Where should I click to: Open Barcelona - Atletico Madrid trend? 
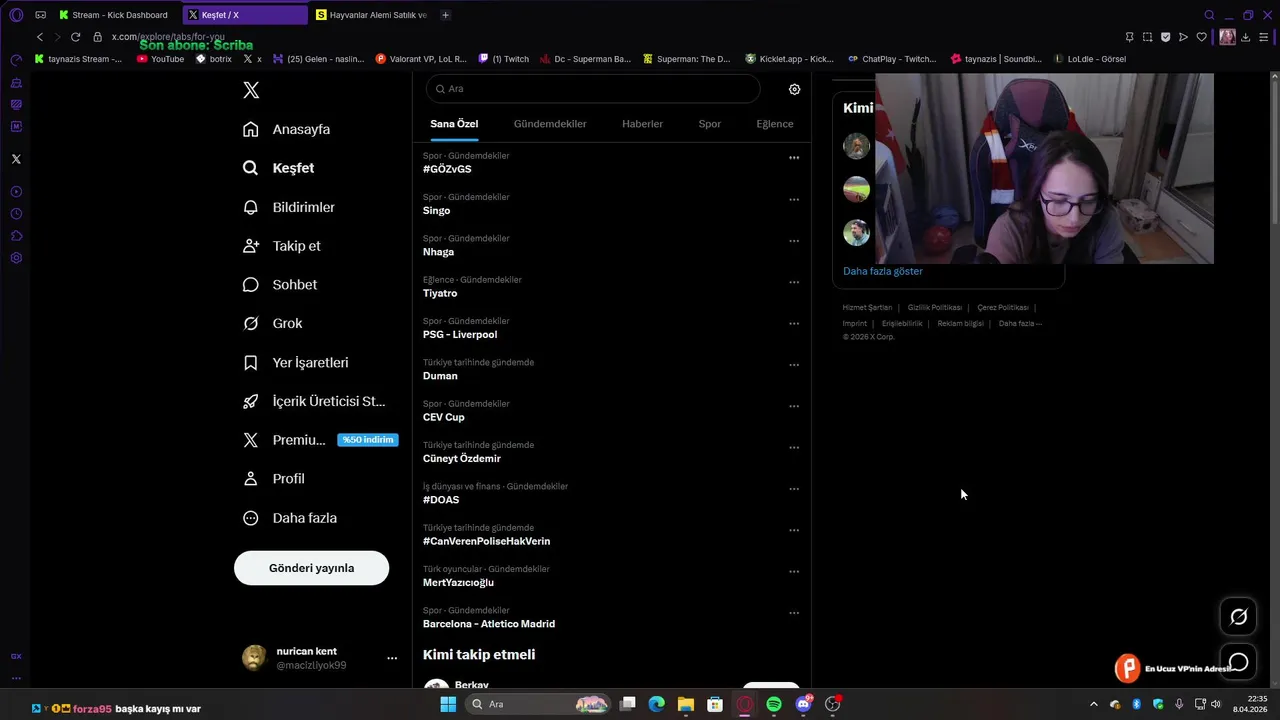click(489, 624)
